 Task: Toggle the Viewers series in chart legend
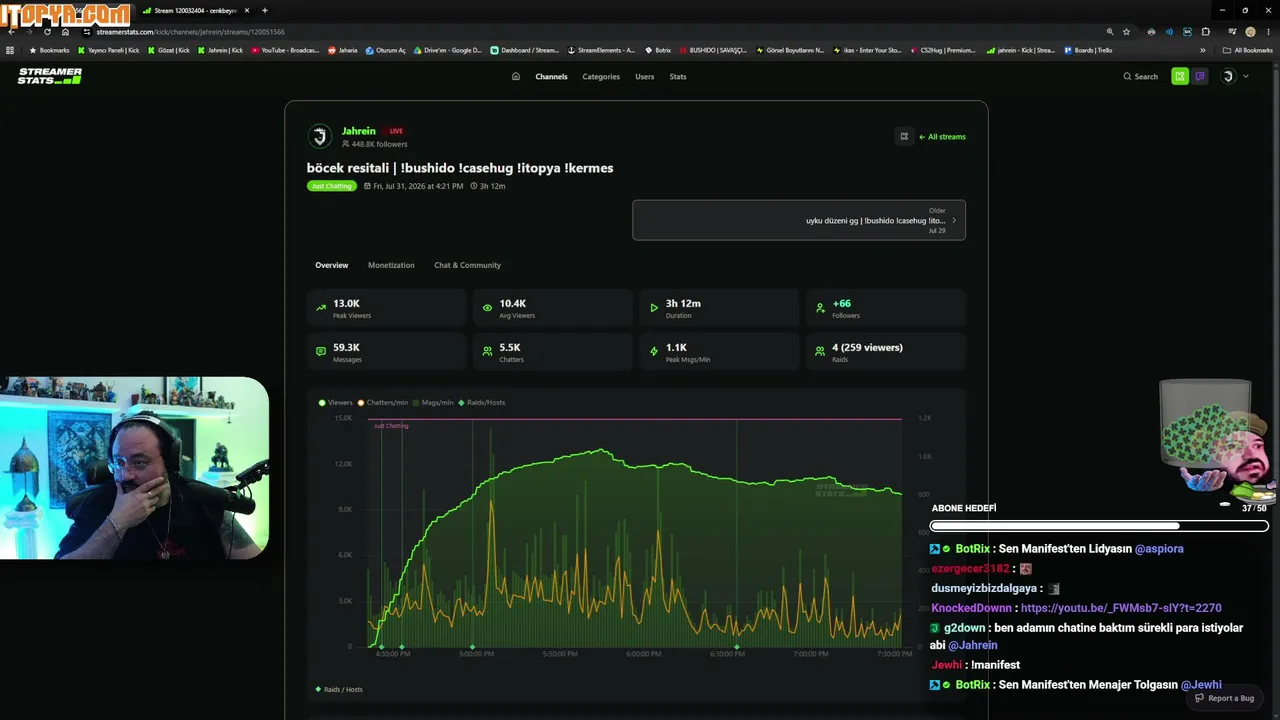click(x=336, y=402)
